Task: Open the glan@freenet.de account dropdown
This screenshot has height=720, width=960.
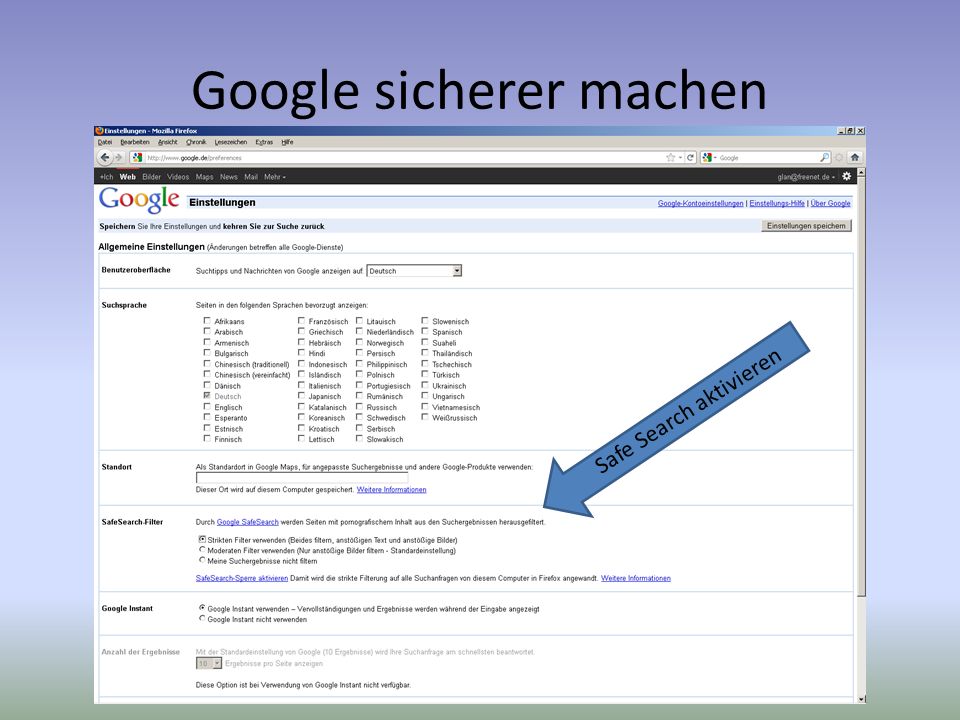Action: (806, 177)
